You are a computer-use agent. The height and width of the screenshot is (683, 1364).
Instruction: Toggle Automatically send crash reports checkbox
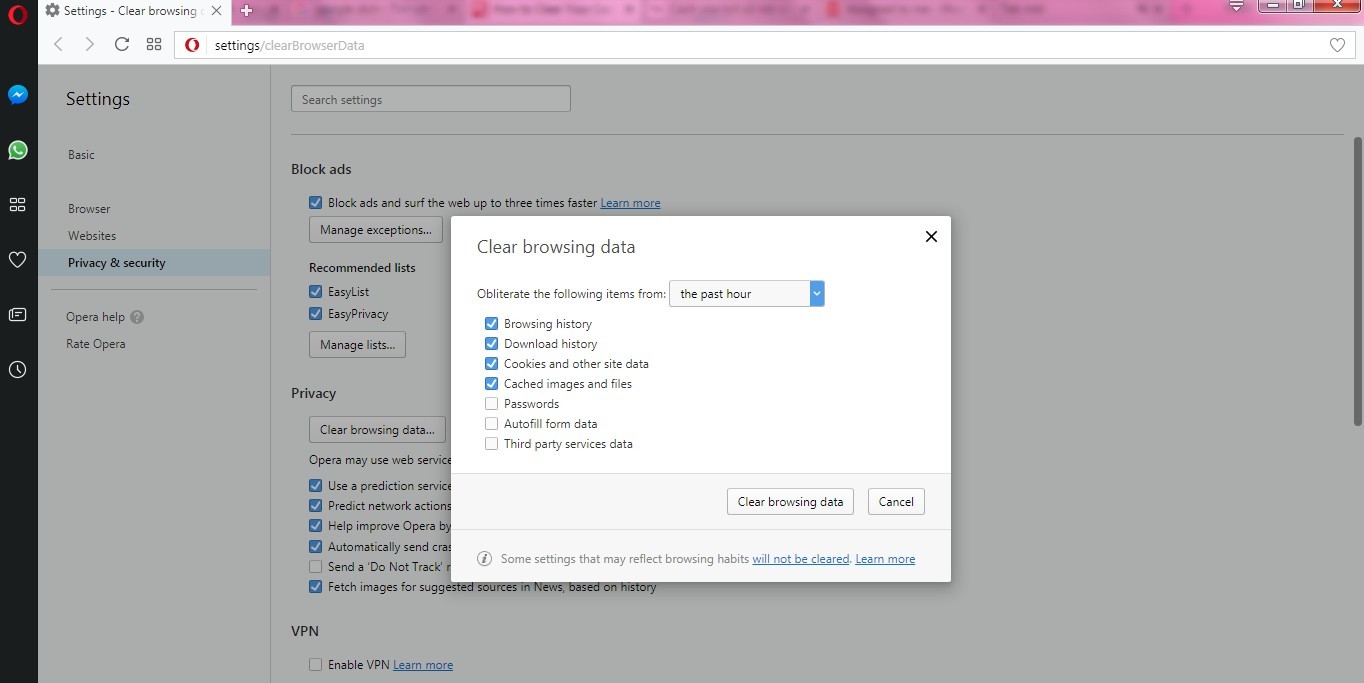(x=316, y=547)
